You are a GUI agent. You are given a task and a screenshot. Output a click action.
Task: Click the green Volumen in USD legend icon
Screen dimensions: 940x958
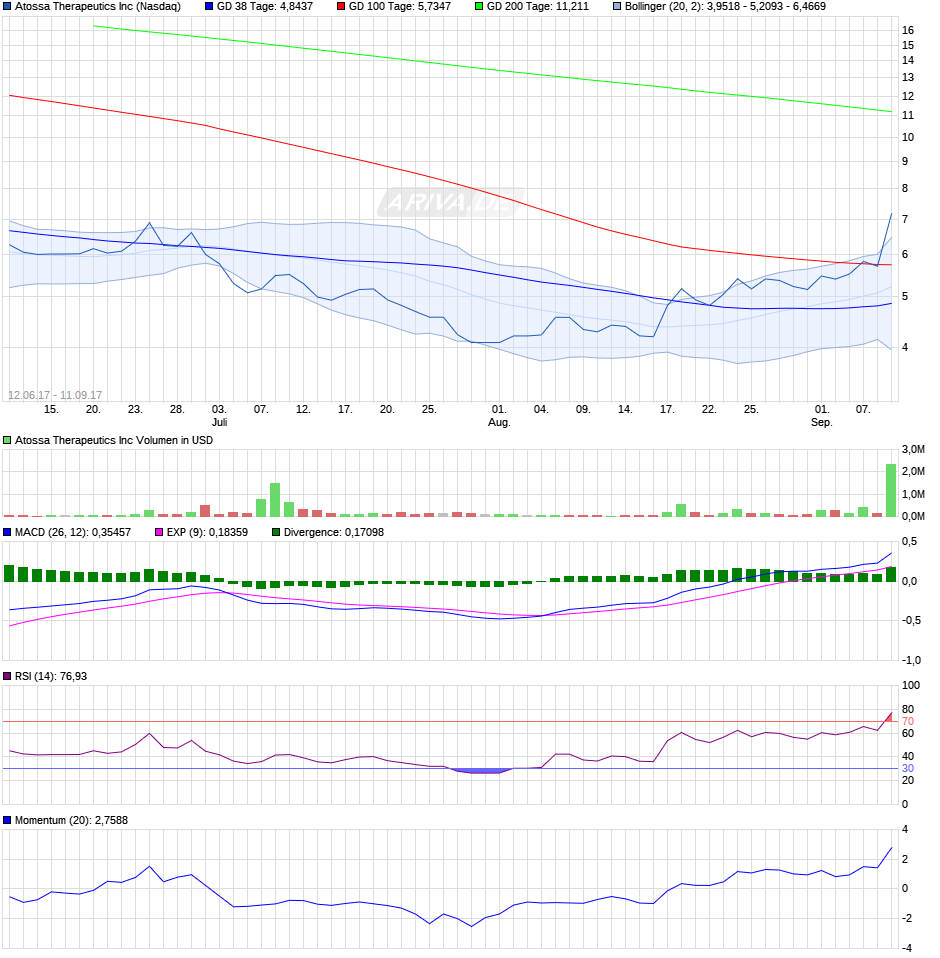7,439
